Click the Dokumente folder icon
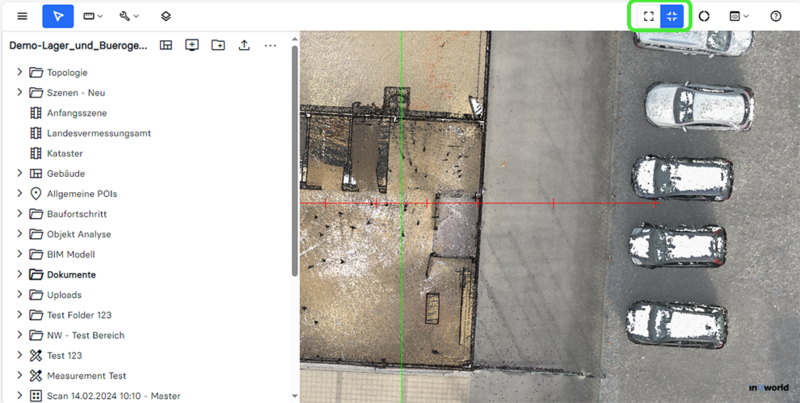This screenshot has width=800, height=403. [36, 274]
